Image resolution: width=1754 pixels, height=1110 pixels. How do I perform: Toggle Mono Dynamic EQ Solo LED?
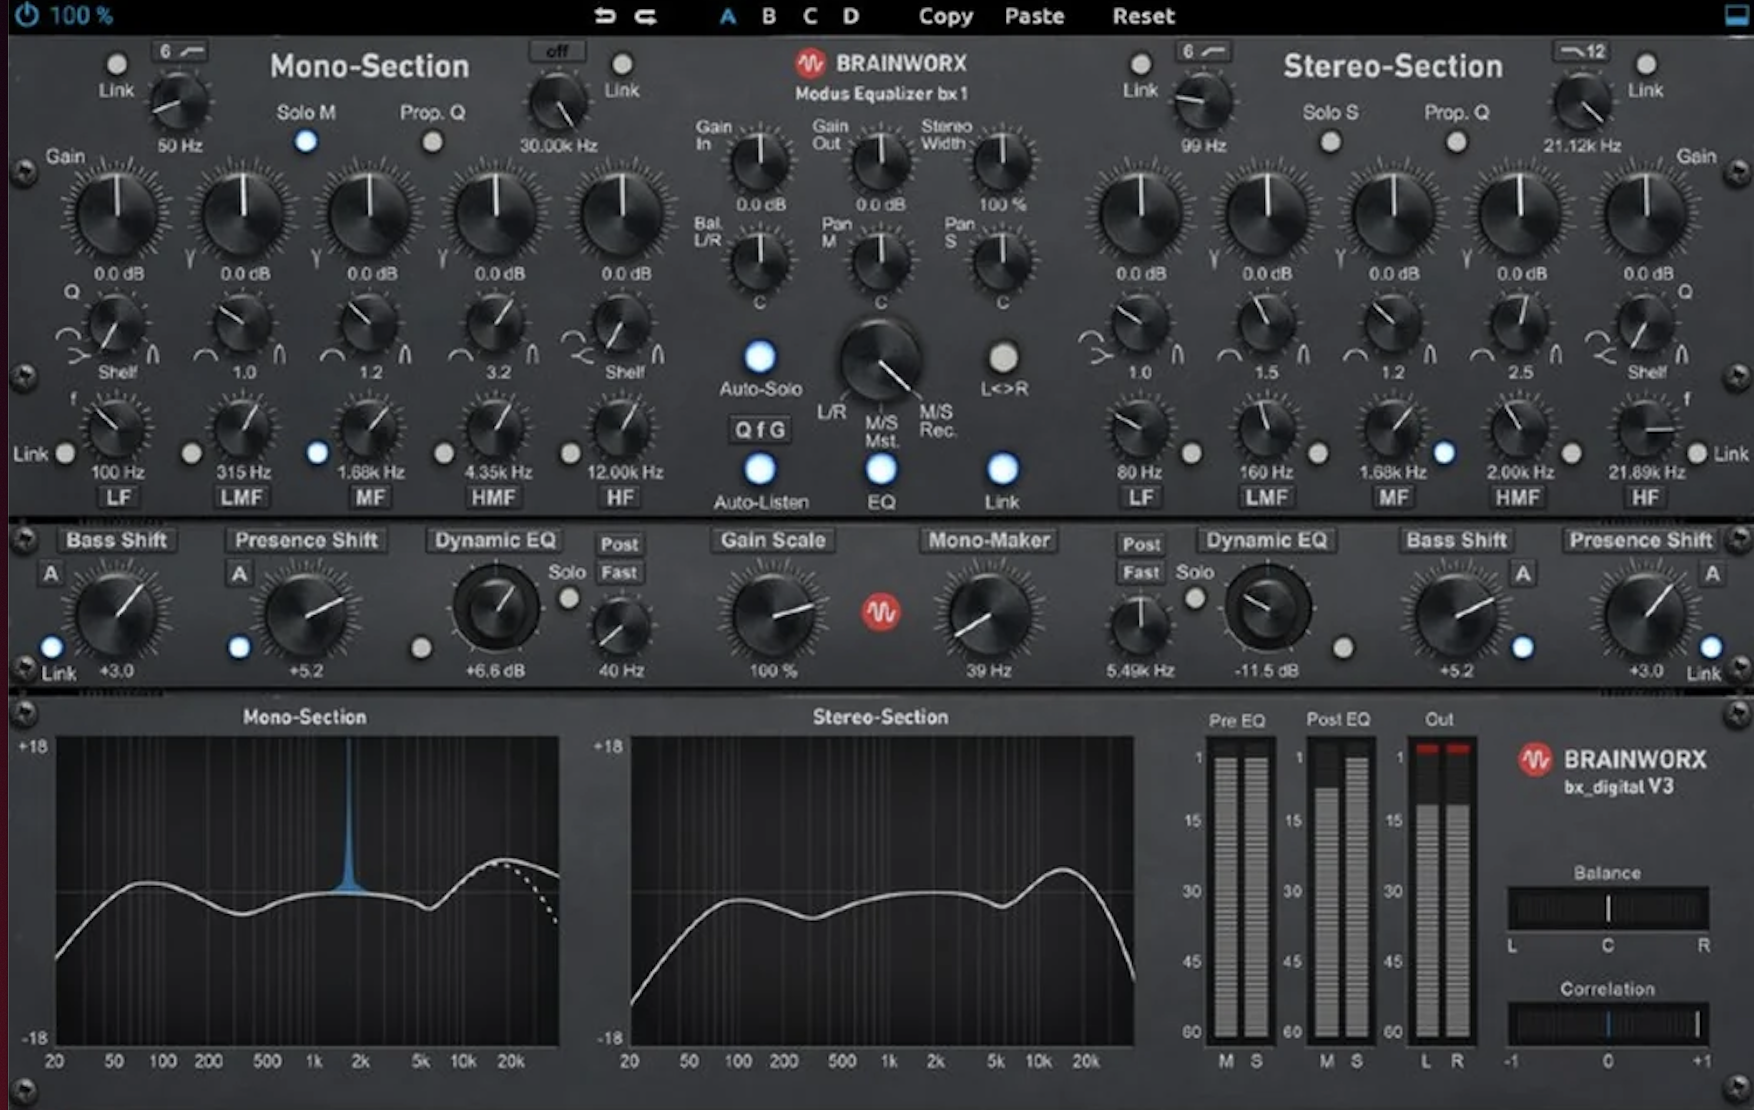pos(568,598)
